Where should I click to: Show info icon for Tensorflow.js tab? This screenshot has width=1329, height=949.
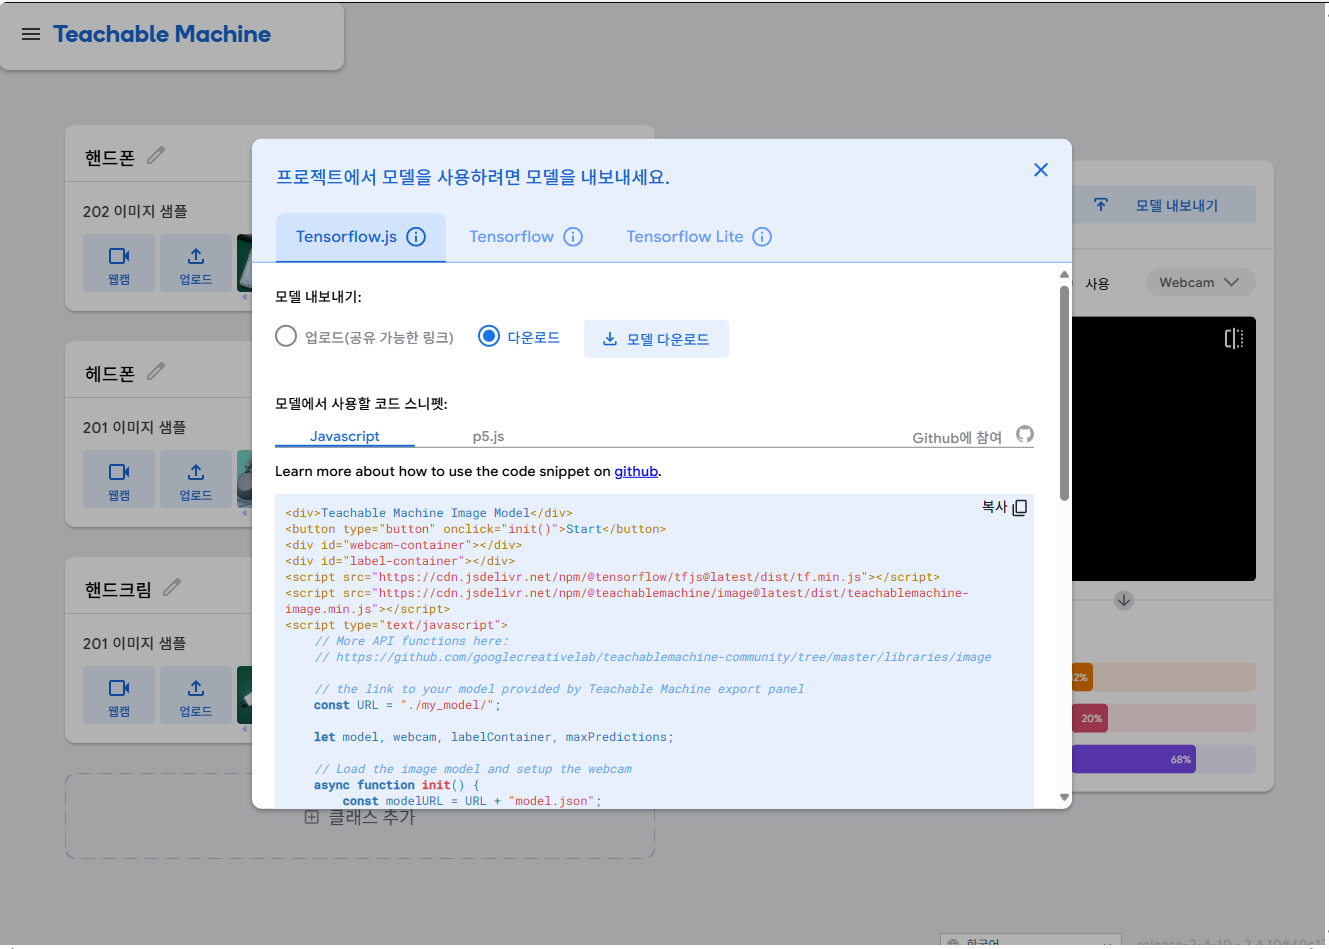click(x=416, y=237)
